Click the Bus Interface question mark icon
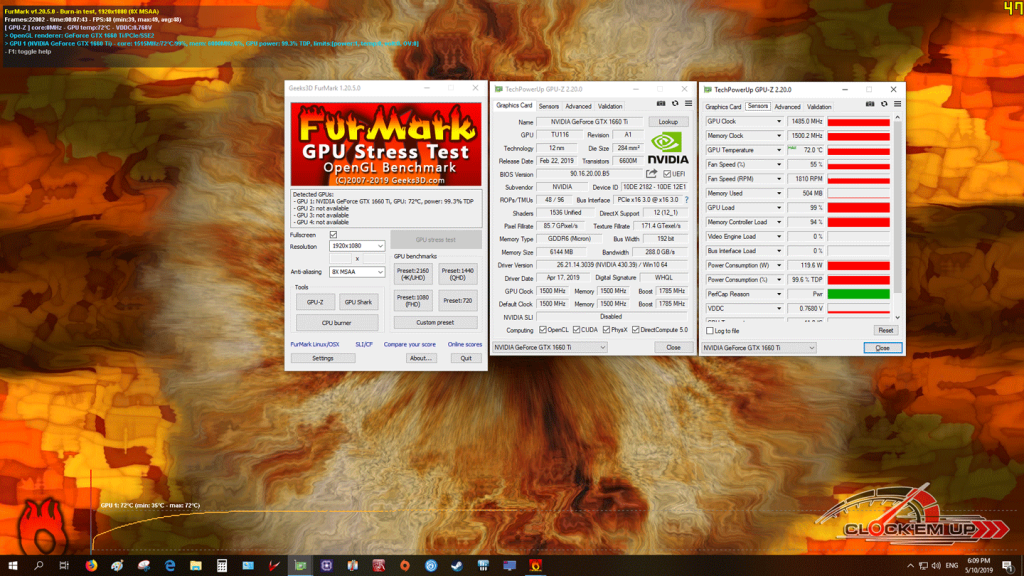 [x=686, y=200]
